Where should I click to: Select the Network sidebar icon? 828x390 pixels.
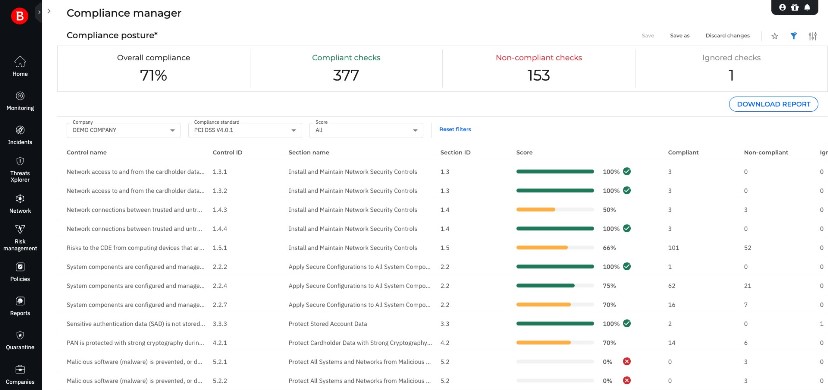pos(20,203)
